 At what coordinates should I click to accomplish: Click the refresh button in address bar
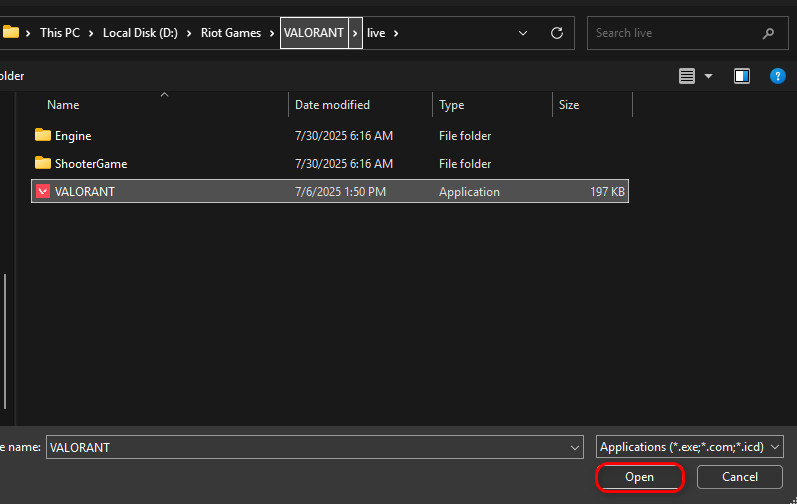pyautogui.click(x=557, y=33)
